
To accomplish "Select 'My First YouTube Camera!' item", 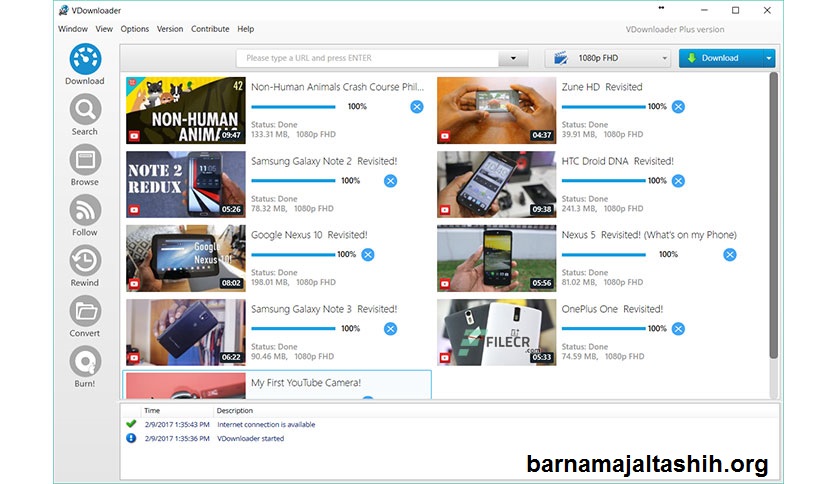I will [277, 385].
